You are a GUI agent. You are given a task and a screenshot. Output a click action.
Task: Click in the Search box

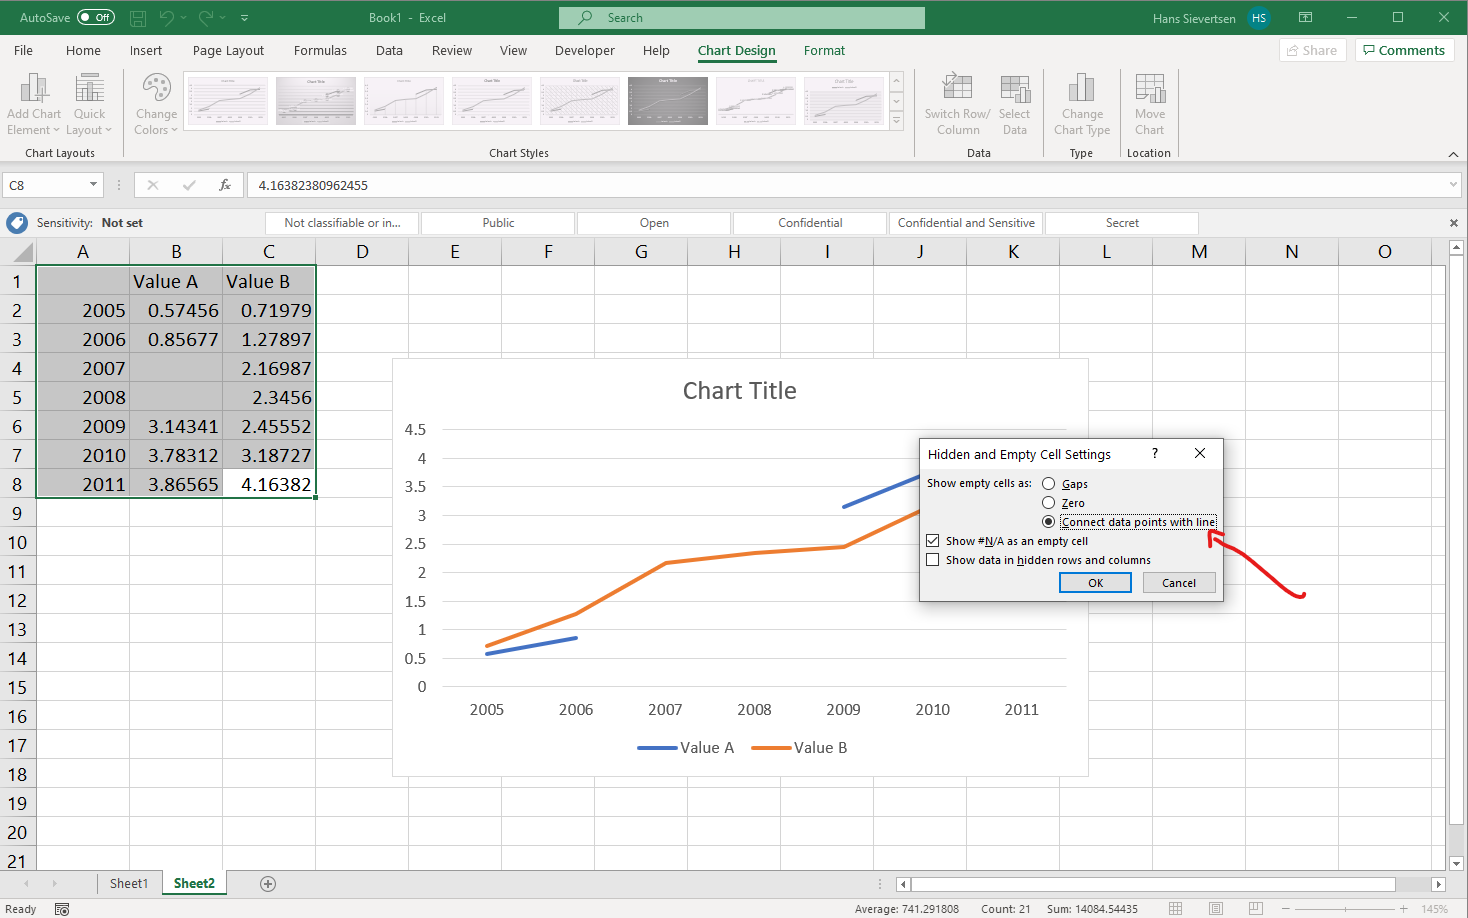click(x=742, y=18)
